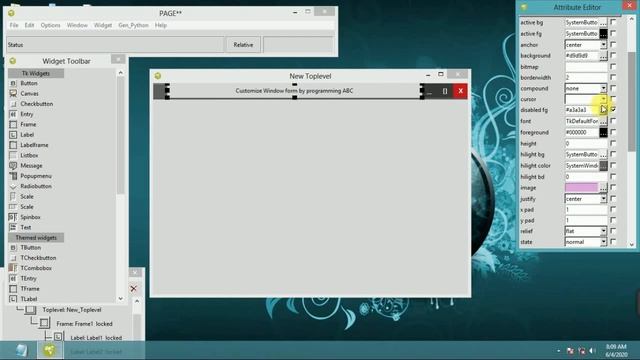Open the Options menu in PAGE

click(50, 25)
